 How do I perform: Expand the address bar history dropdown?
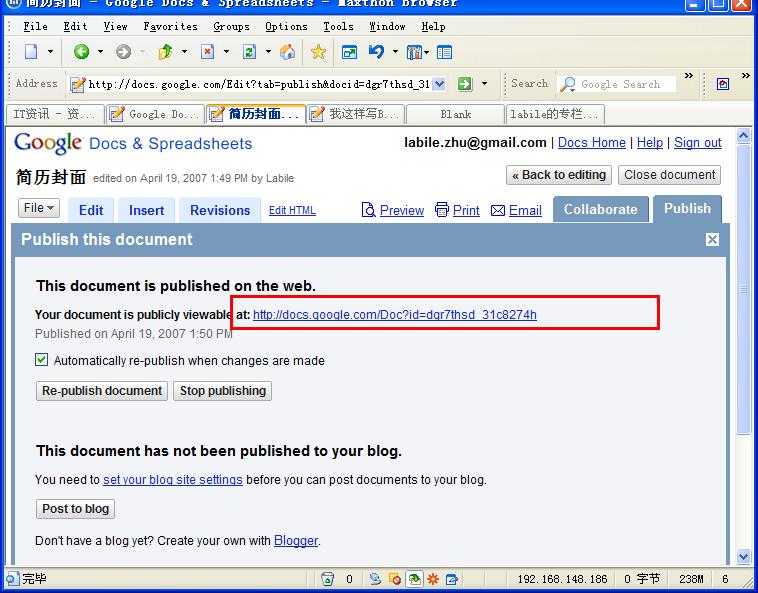tap(439, 84)
